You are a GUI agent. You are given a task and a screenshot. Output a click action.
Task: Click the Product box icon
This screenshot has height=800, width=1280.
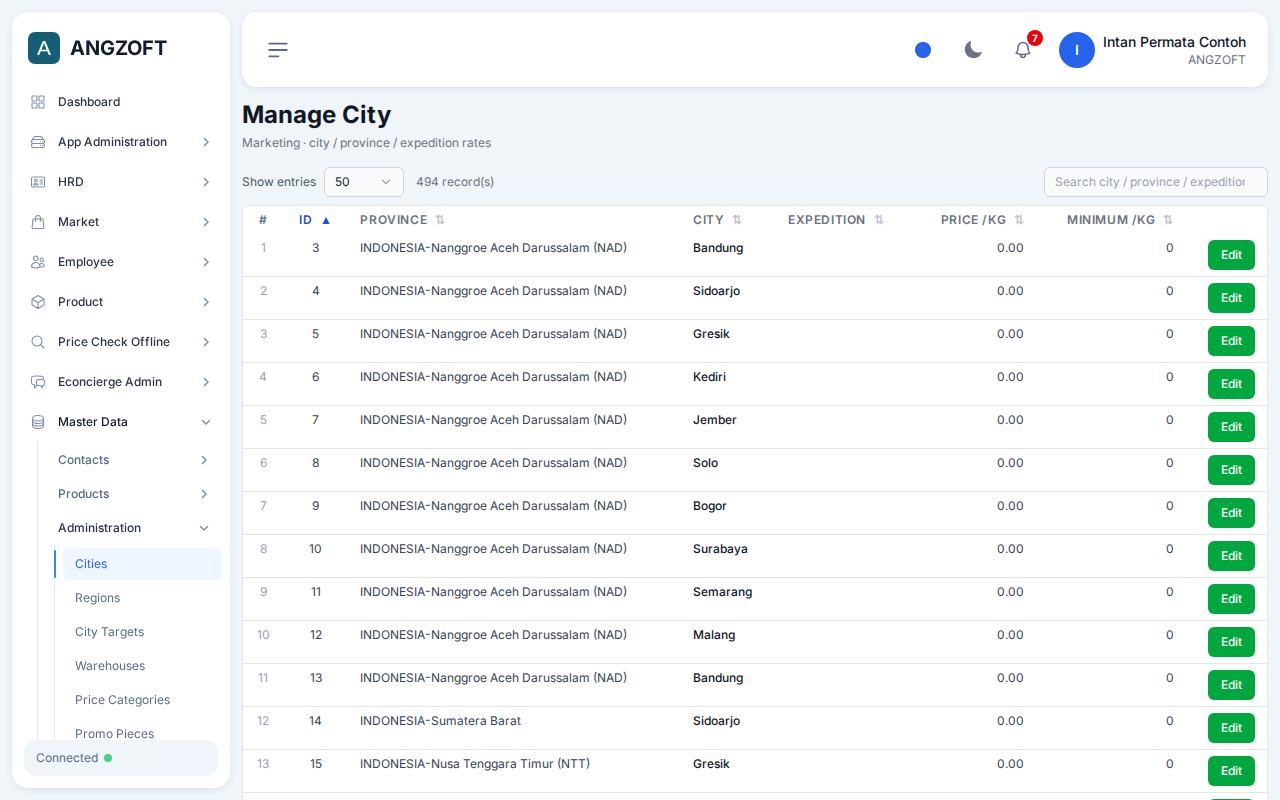point(38,302)
